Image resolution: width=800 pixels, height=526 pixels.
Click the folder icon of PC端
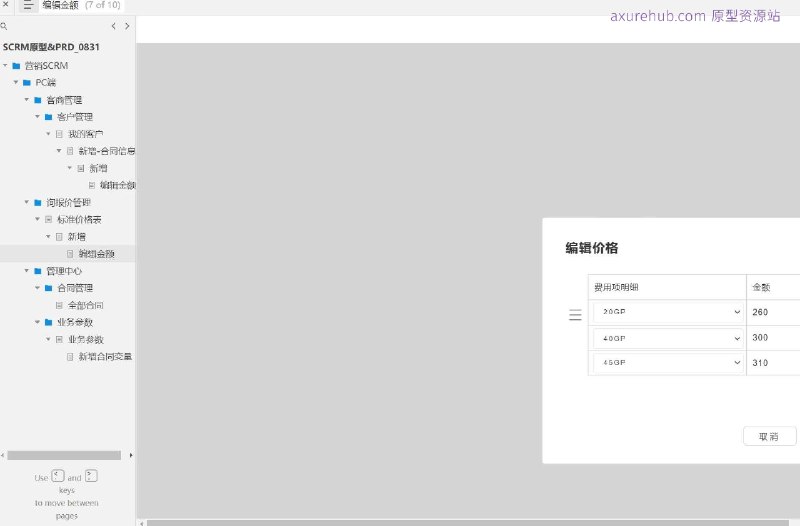[x=27, y=83]
